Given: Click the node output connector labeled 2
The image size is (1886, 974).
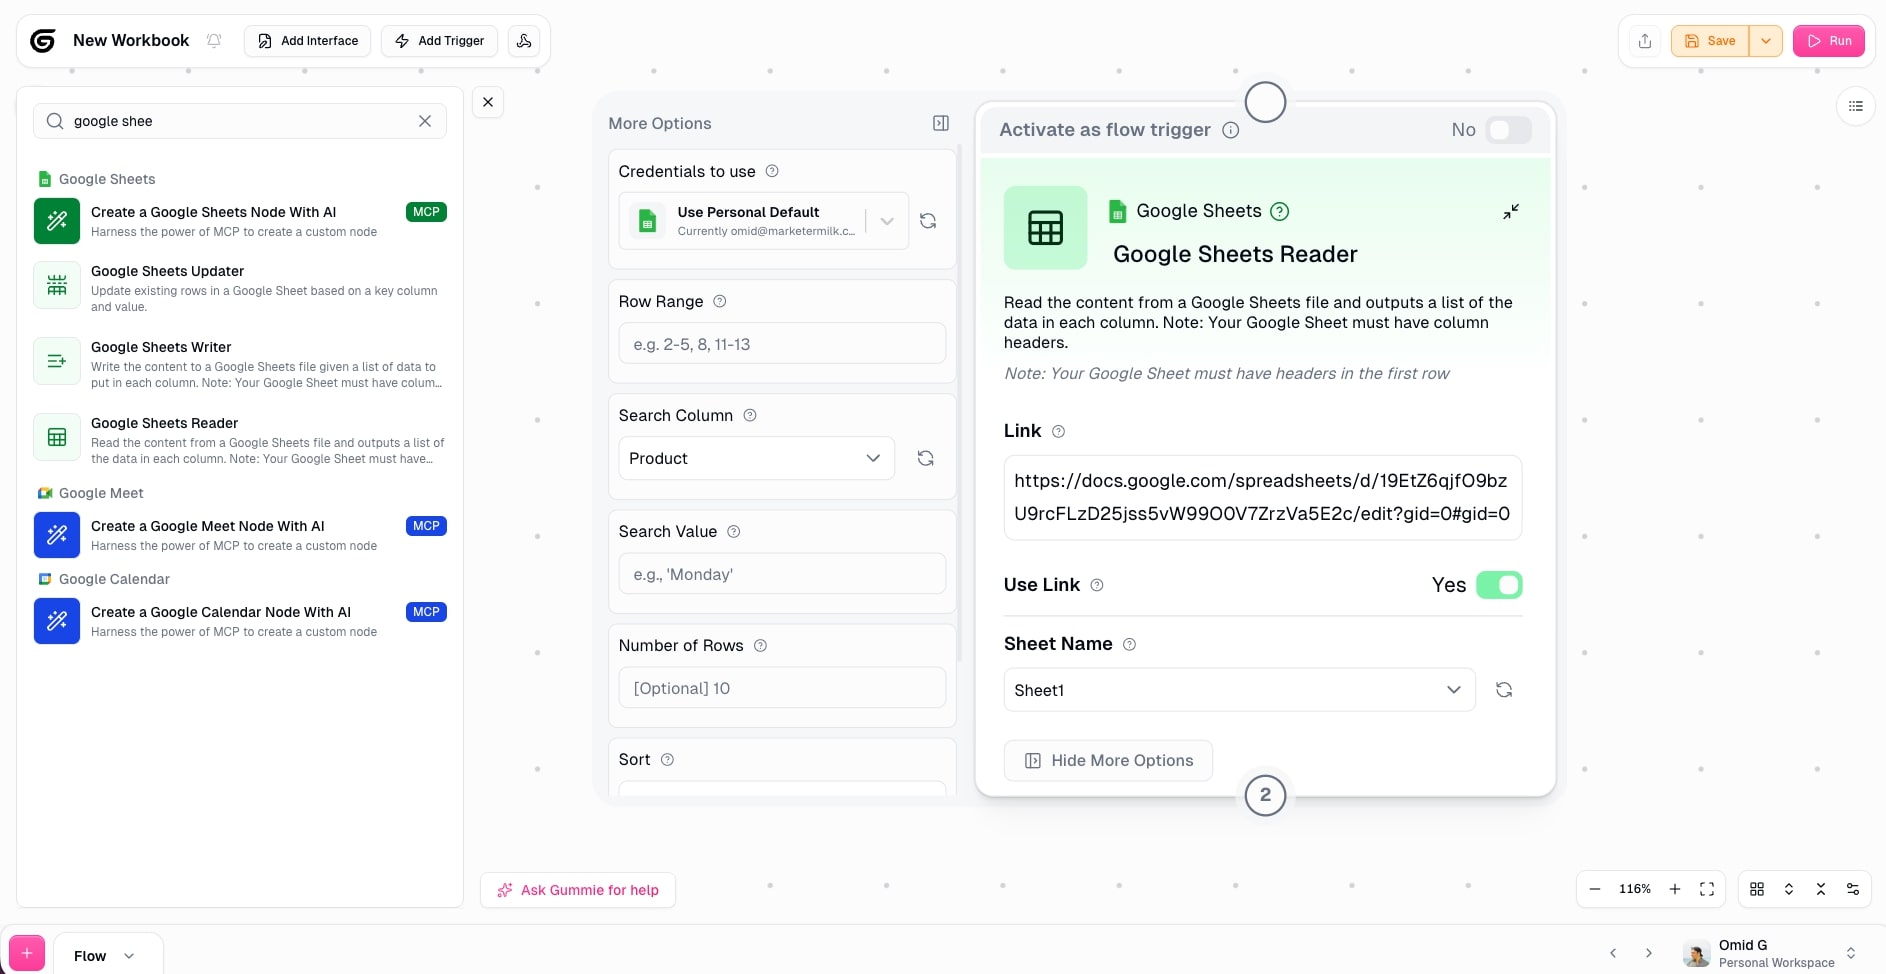Looking at the screenshot, I should (x=1265, y=795).
